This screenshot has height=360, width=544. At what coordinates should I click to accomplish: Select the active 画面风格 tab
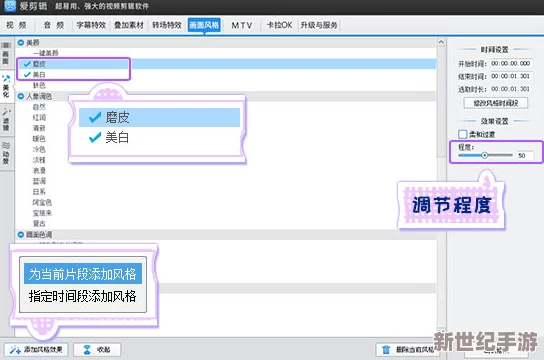(x=204, y=25)
